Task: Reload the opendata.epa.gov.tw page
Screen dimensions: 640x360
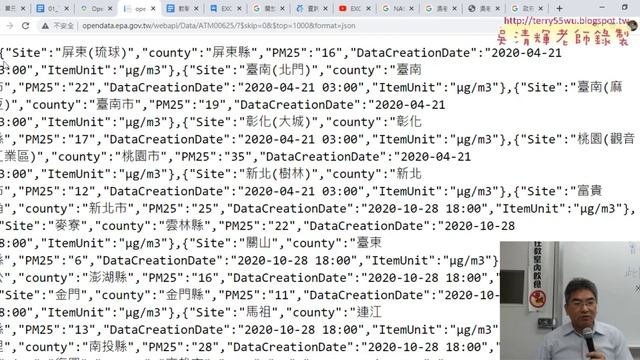Action: pyautogui.click(x=25, y=26)
